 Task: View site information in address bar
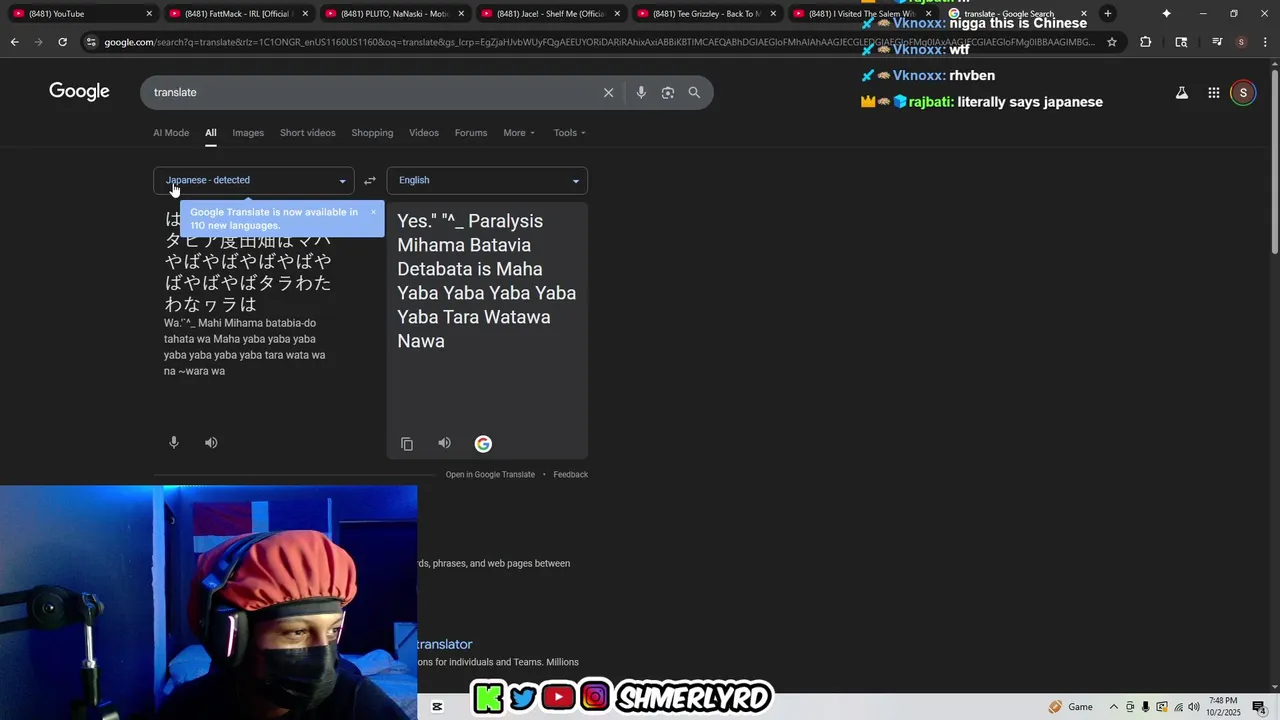(91, 42)
